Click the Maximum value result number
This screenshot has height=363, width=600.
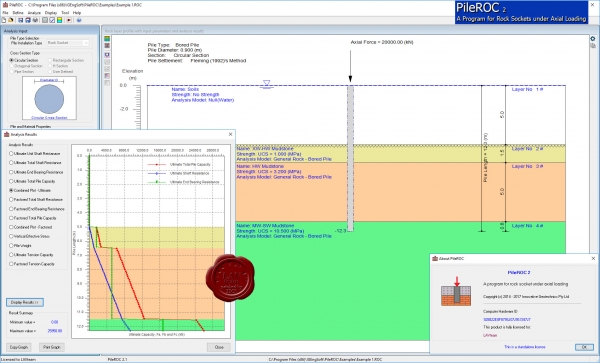tap(55, 331)
